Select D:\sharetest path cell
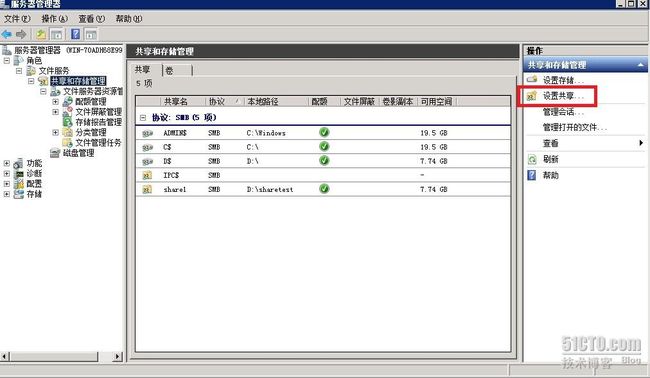 (x=270, y=189)
